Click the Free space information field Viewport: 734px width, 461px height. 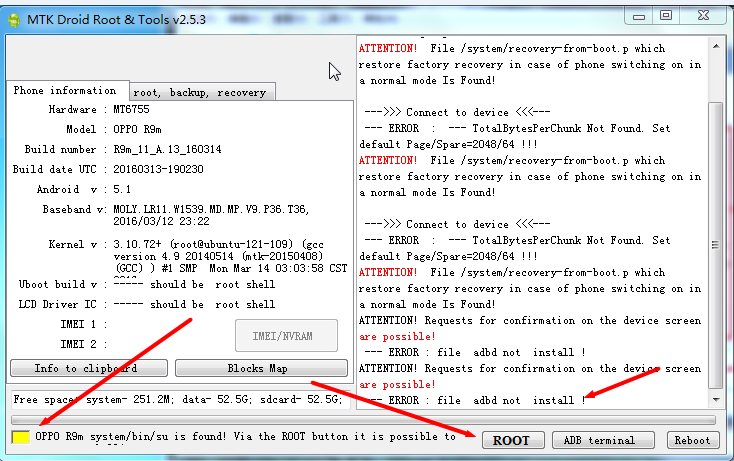tap(181, 399)
